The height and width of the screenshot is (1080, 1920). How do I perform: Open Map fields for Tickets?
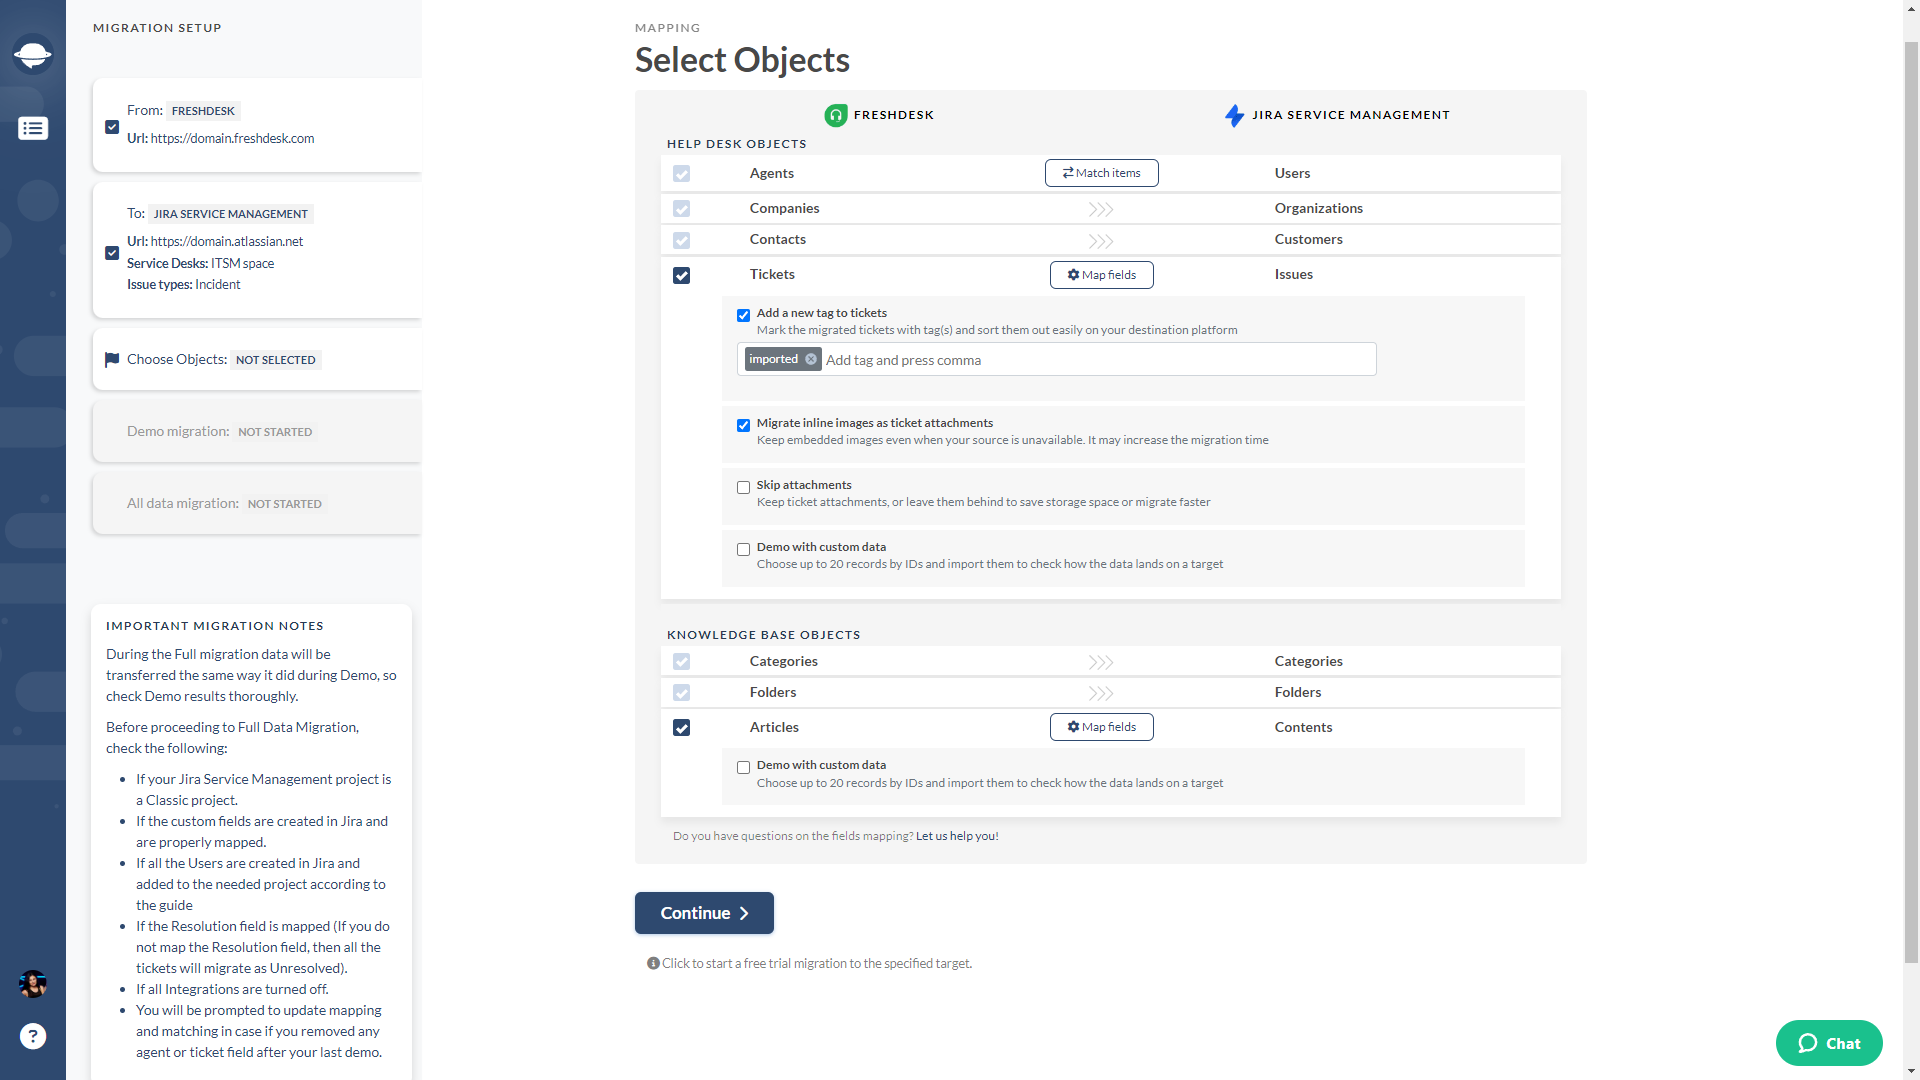point(1101,275)
